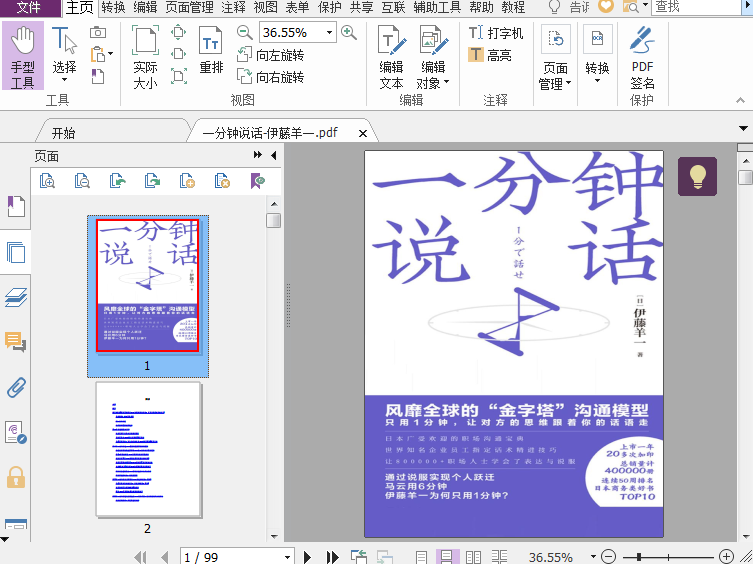Screen dimensions: 753x564
Task: Click the Snapshot camera icon
Action: [98, 32]
